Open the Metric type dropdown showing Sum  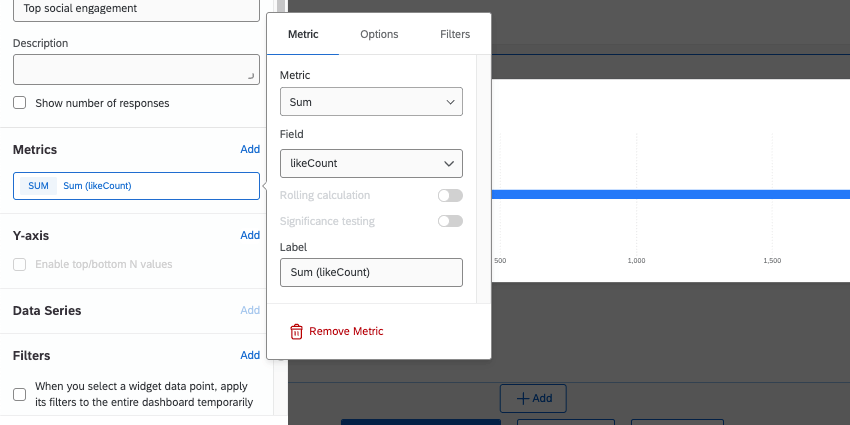[x=371, y=102]
